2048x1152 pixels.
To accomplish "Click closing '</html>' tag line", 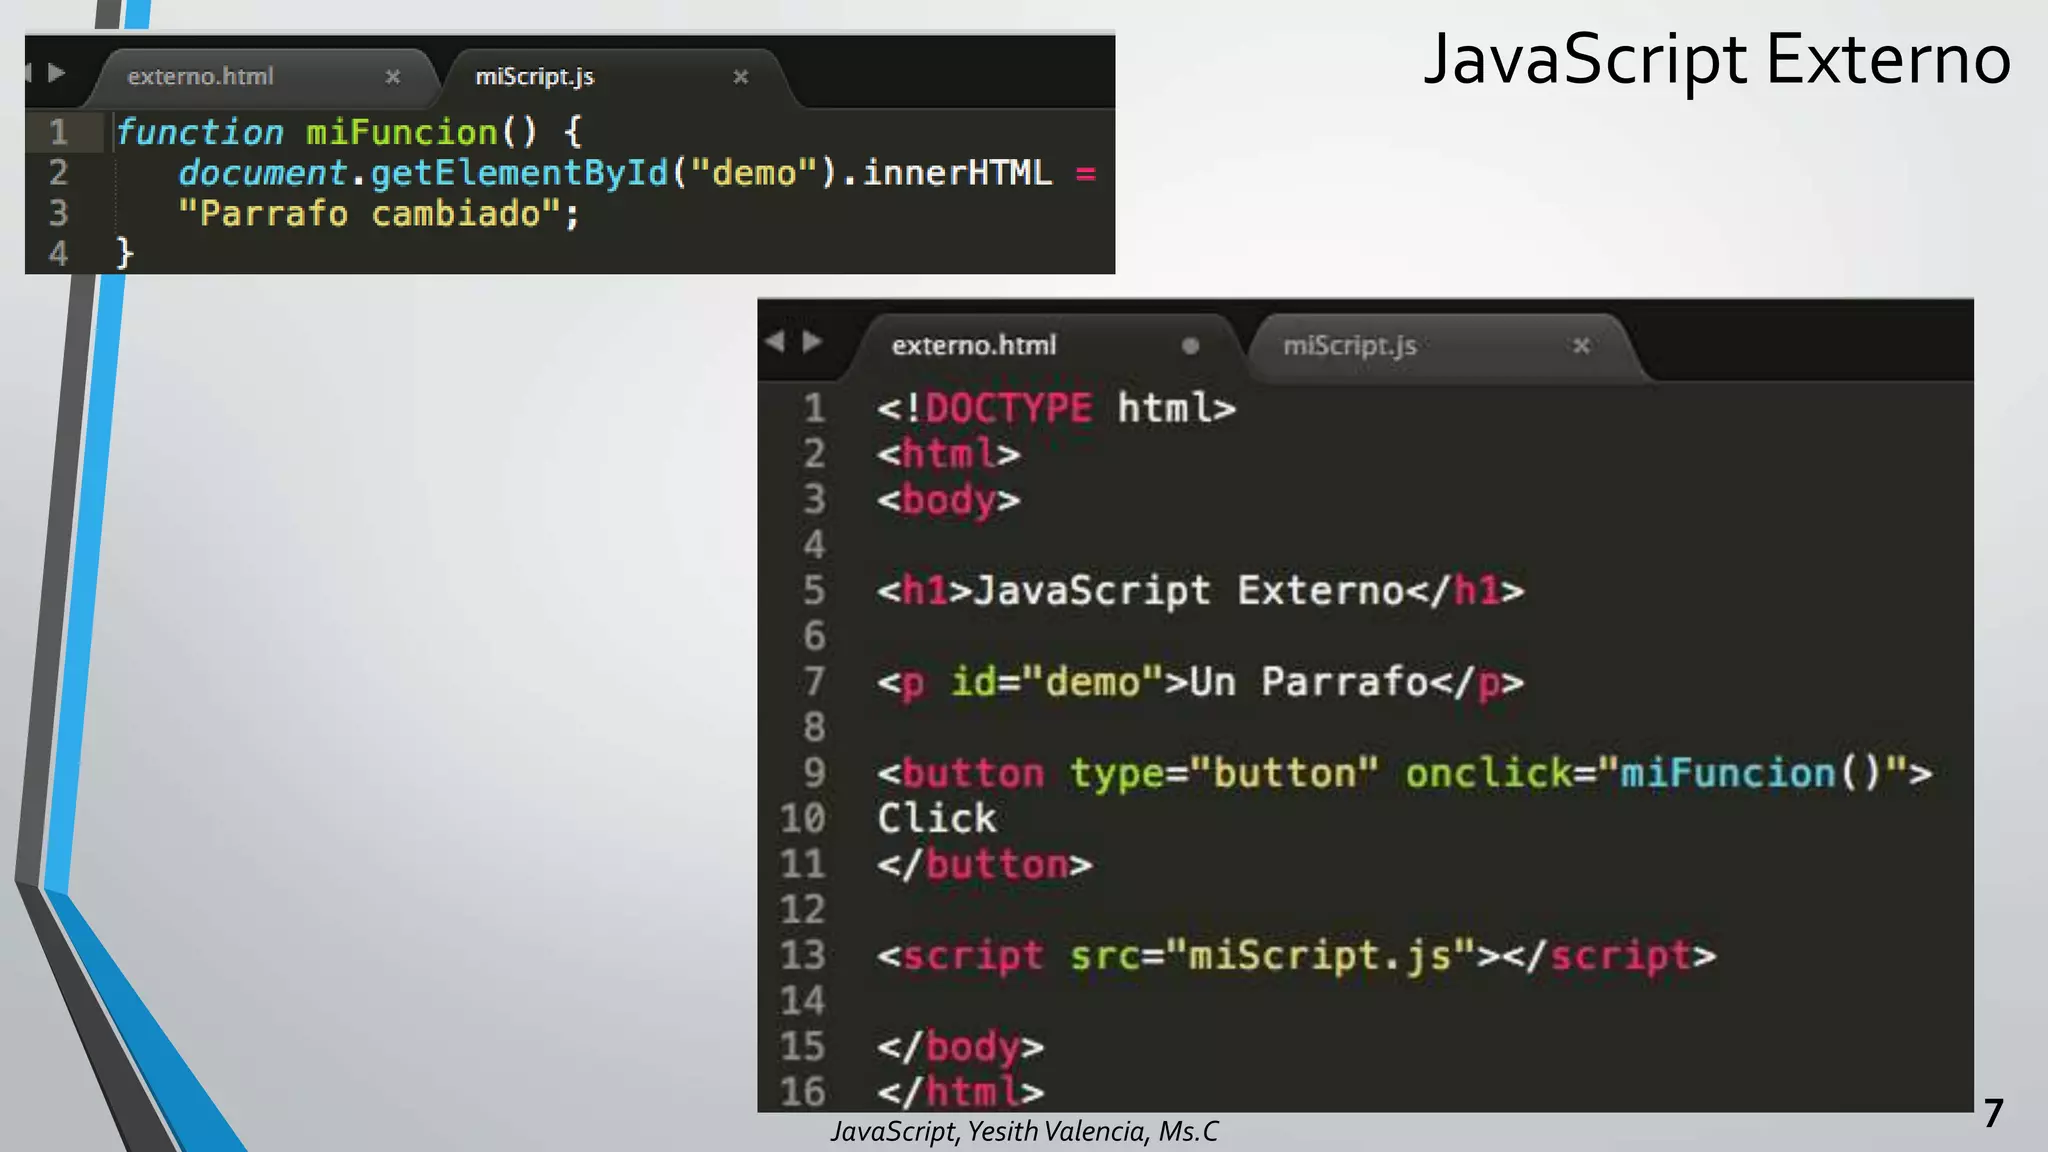I will pyautogui.click(x=961, y=1091).
